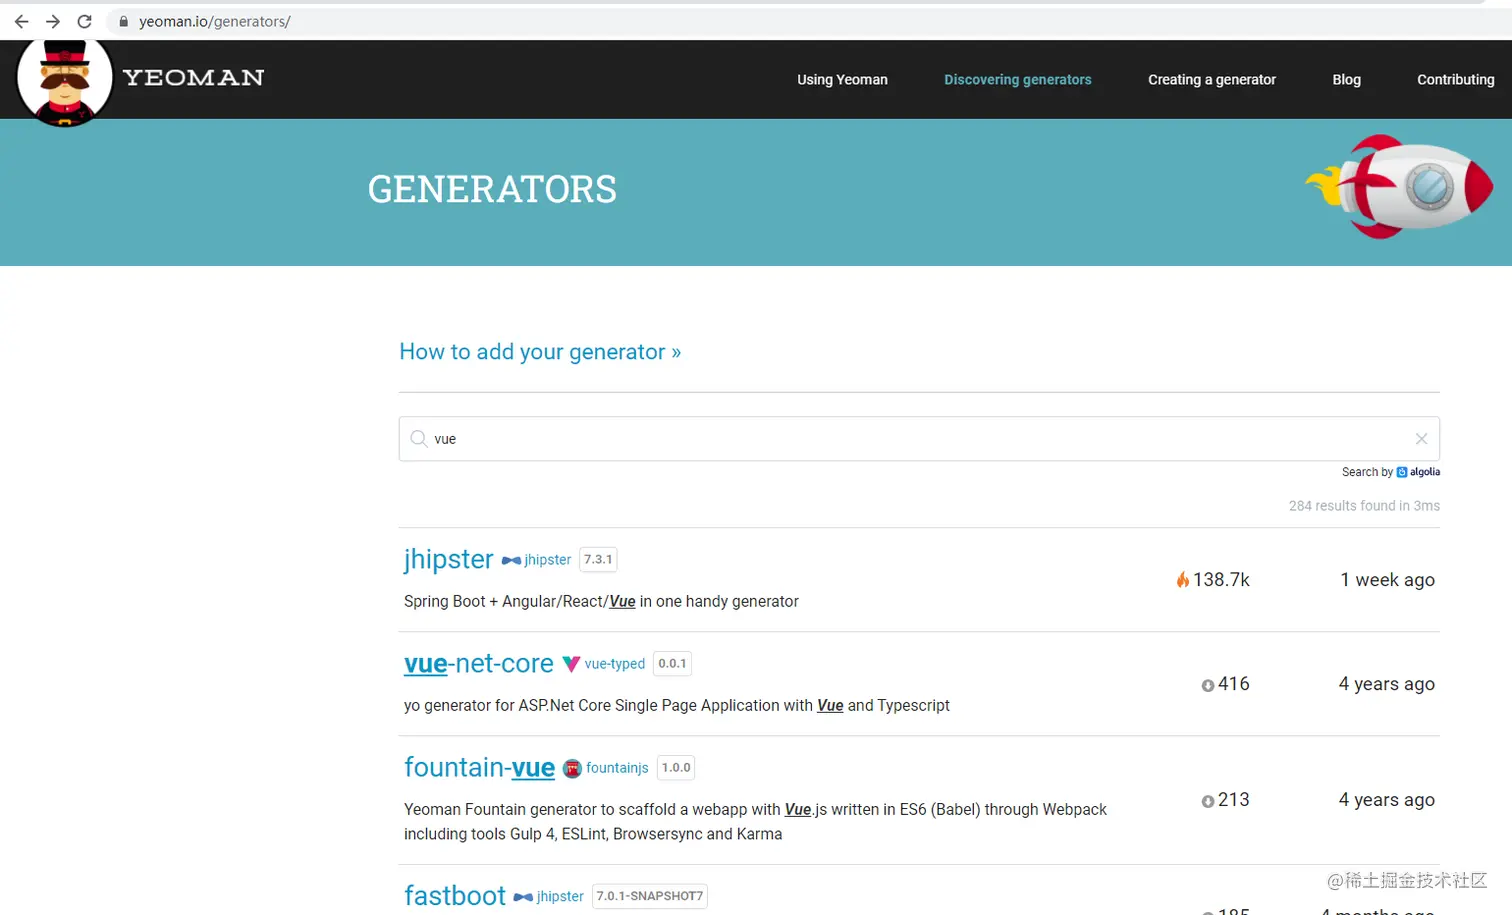
Task: Click the browser forward arrow
Action: pyautogui.click(x=53, y=21)
